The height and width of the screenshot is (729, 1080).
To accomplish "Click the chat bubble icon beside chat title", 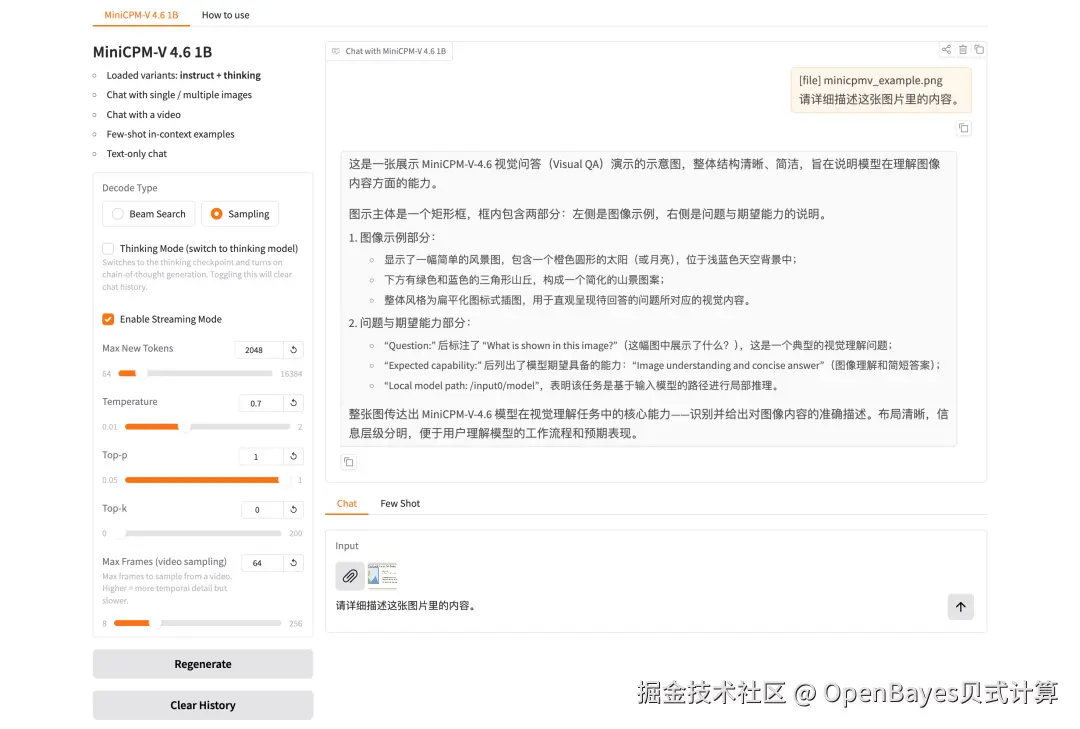I will coord(336,51).
